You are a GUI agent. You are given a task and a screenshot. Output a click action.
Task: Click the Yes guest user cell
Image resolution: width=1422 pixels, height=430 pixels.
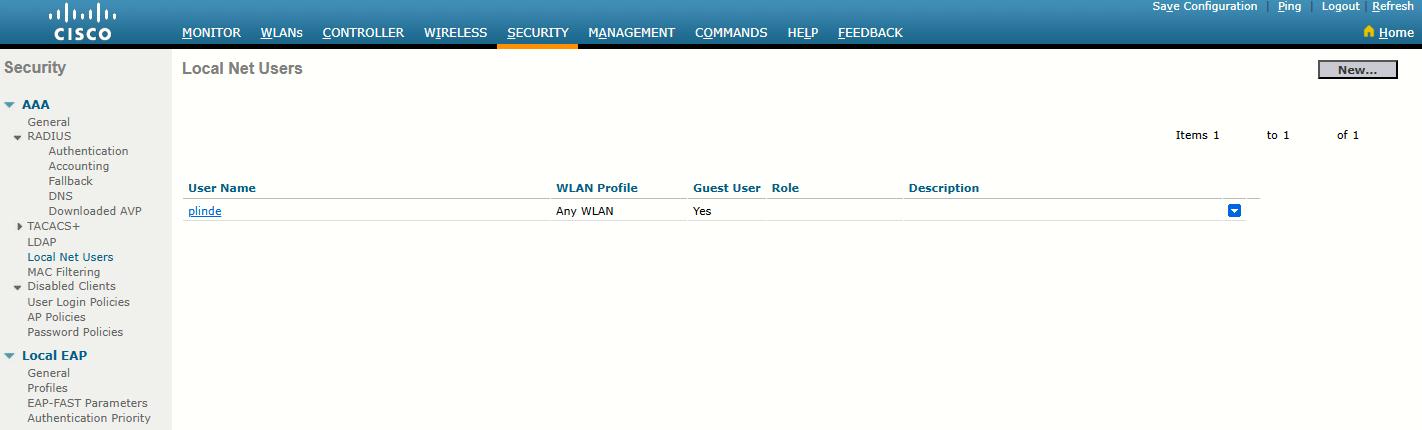pyautogui.click(x=702, y=211)
